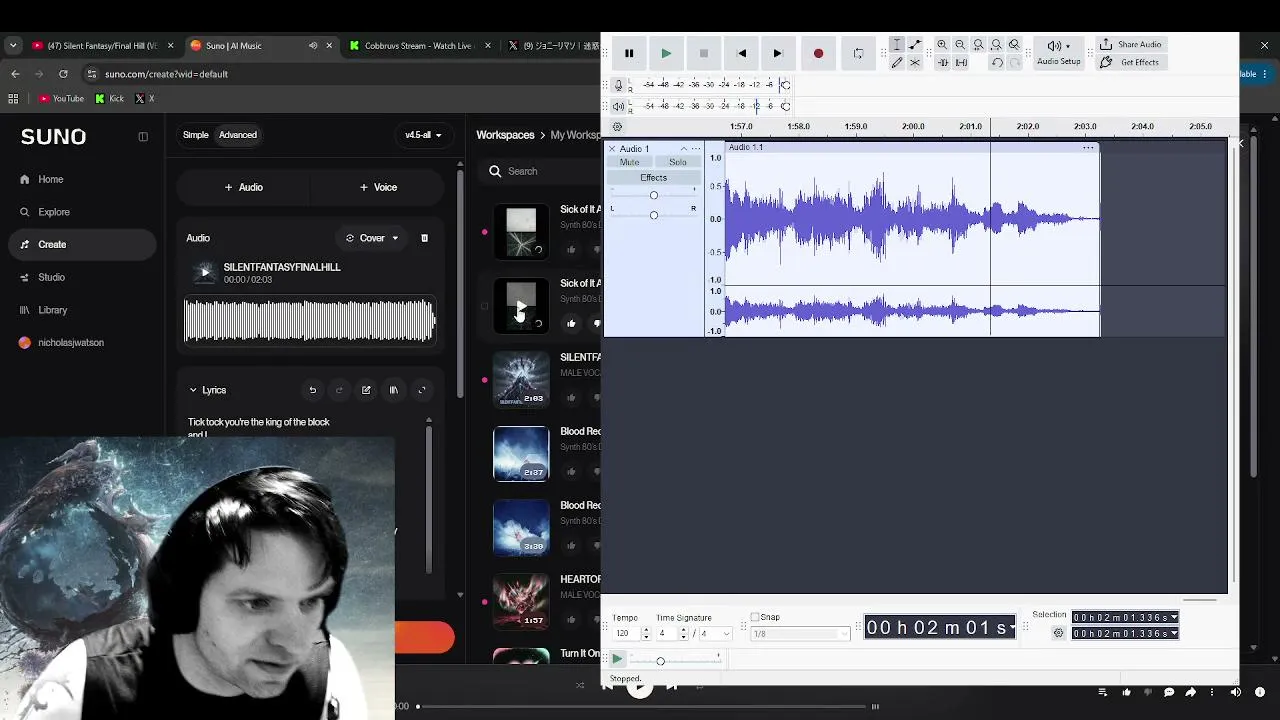Open the v4.5-all model dropdown

pyautogui.click(x=423, y=135)
